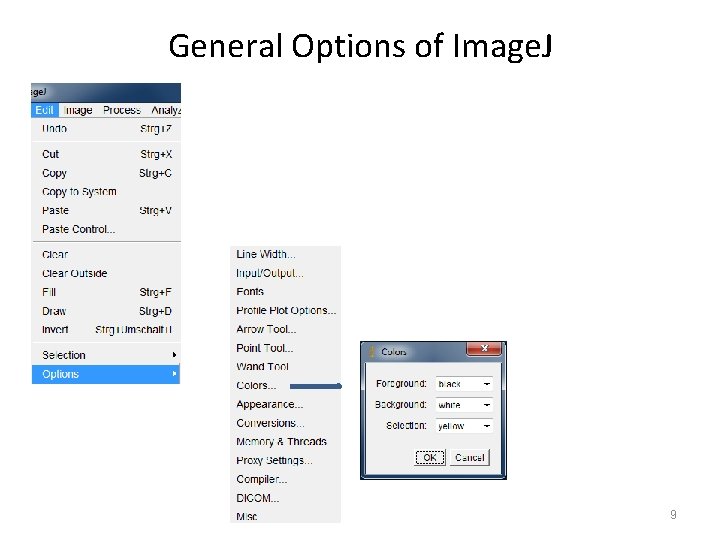The image size is (720, 540).
Task: Choose Misc options entry
Action: click(x=285, y=516)
